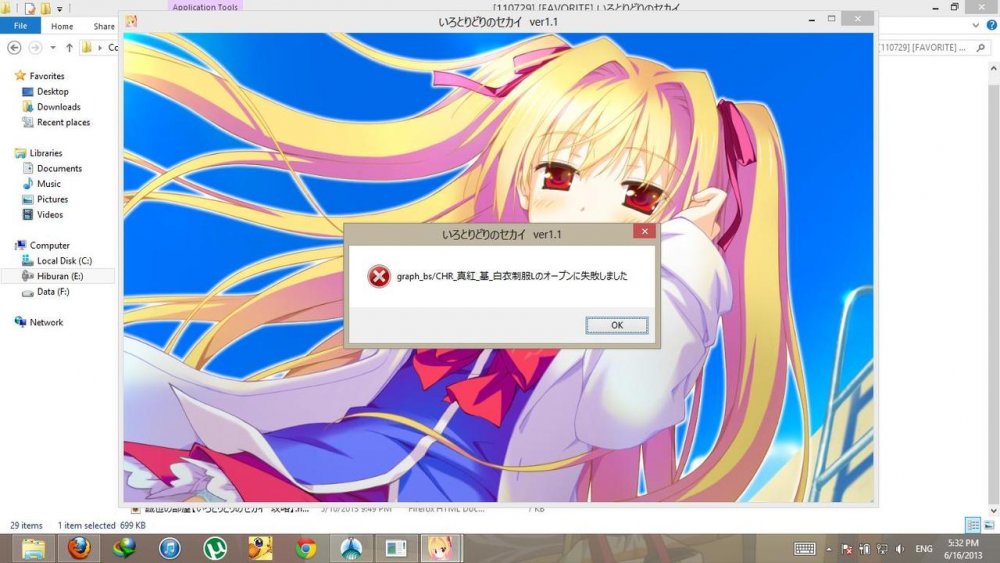Switch to the Home ribbon tab
Viewport: 1000px width, 563px height.
62,26
